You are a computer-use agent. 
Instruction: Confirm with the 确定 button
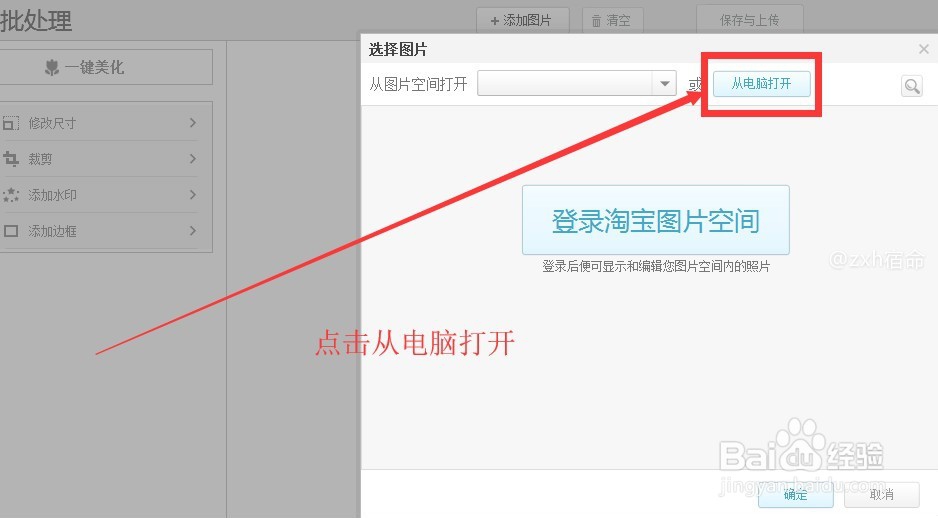point(796,495)
